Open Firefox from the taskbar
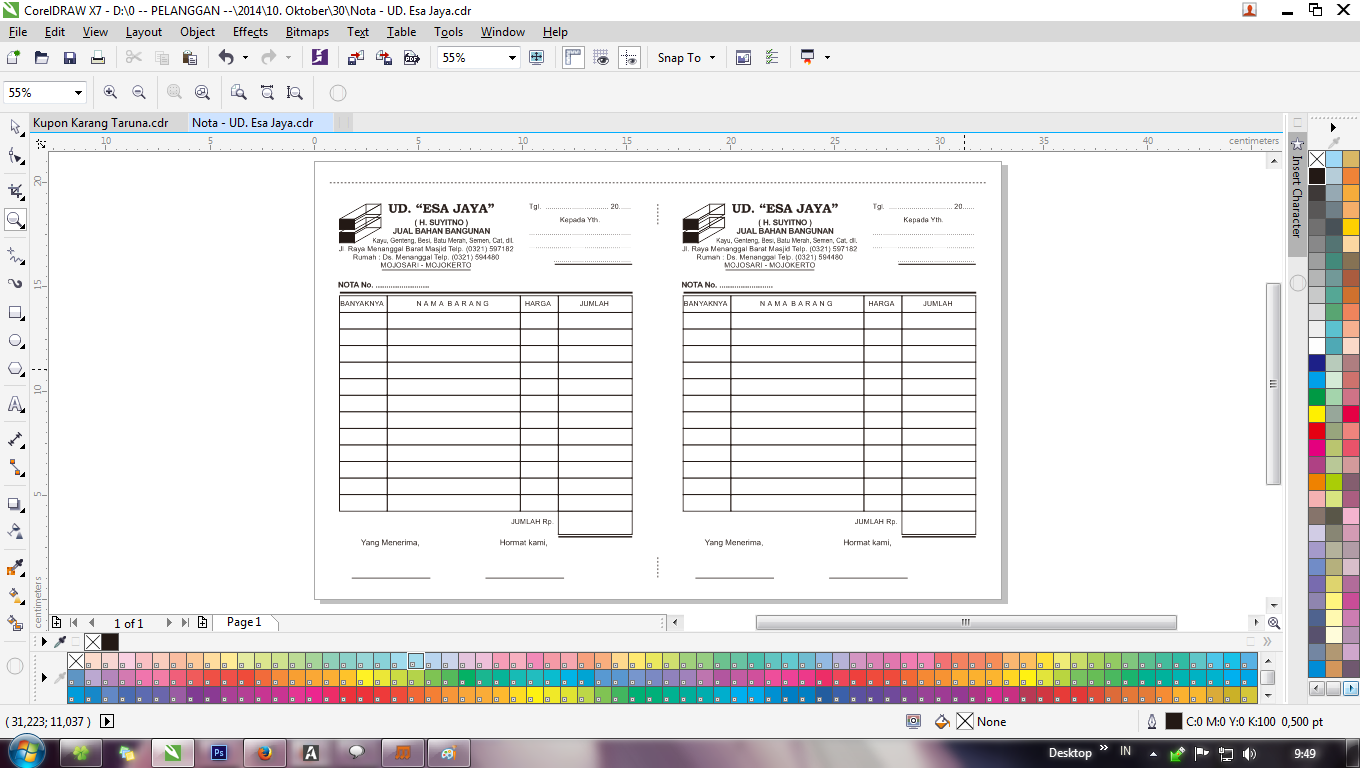 tap(265, 752)
